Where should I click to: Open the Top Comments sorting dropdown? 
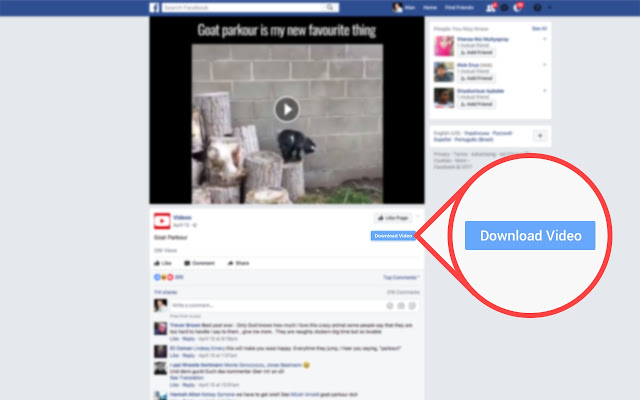(401, 278)
